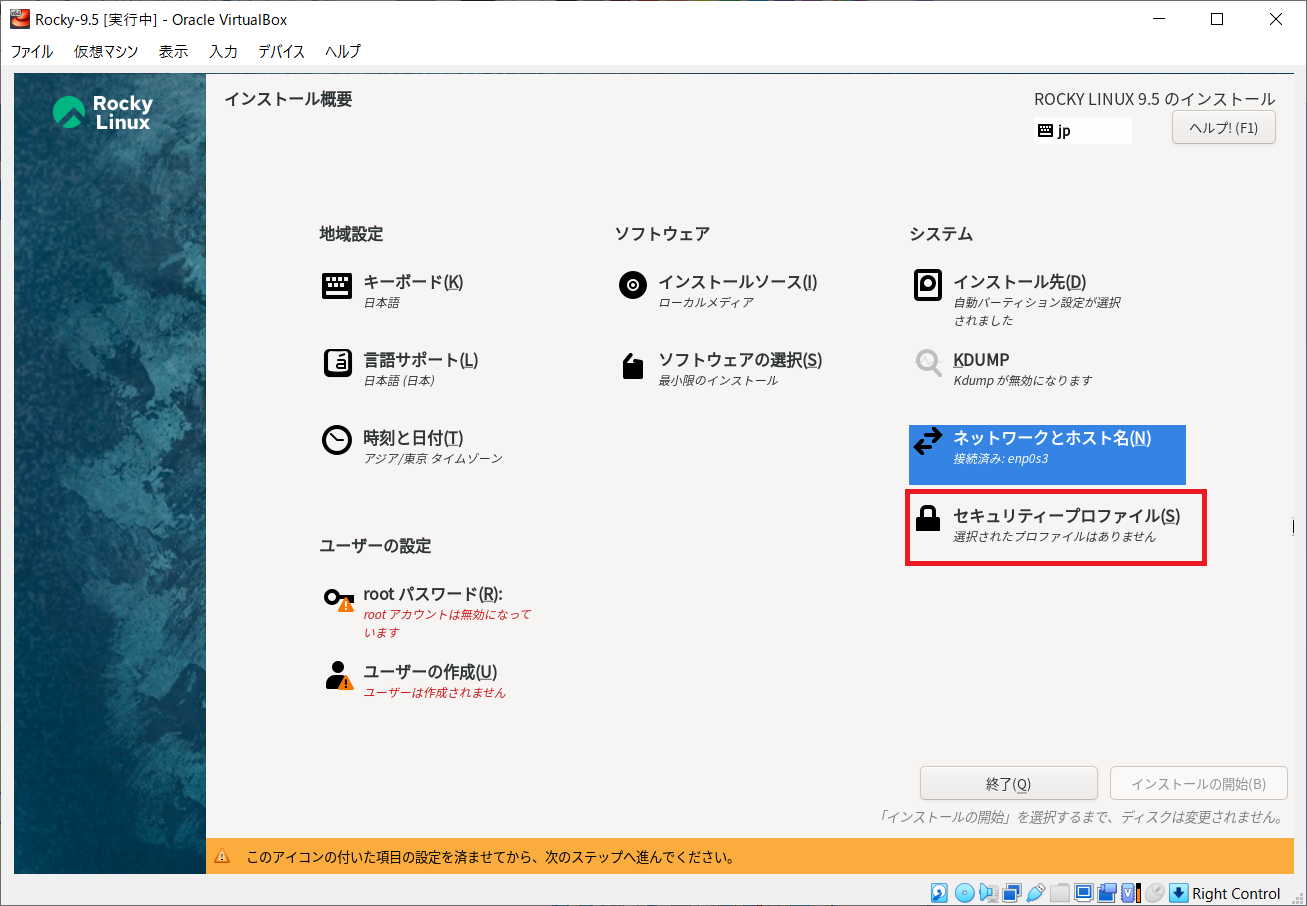This screenshot has height=906, width=1307.
Task: Click the Kdump が無効になります text
Action: click(x=1023, y=381)
